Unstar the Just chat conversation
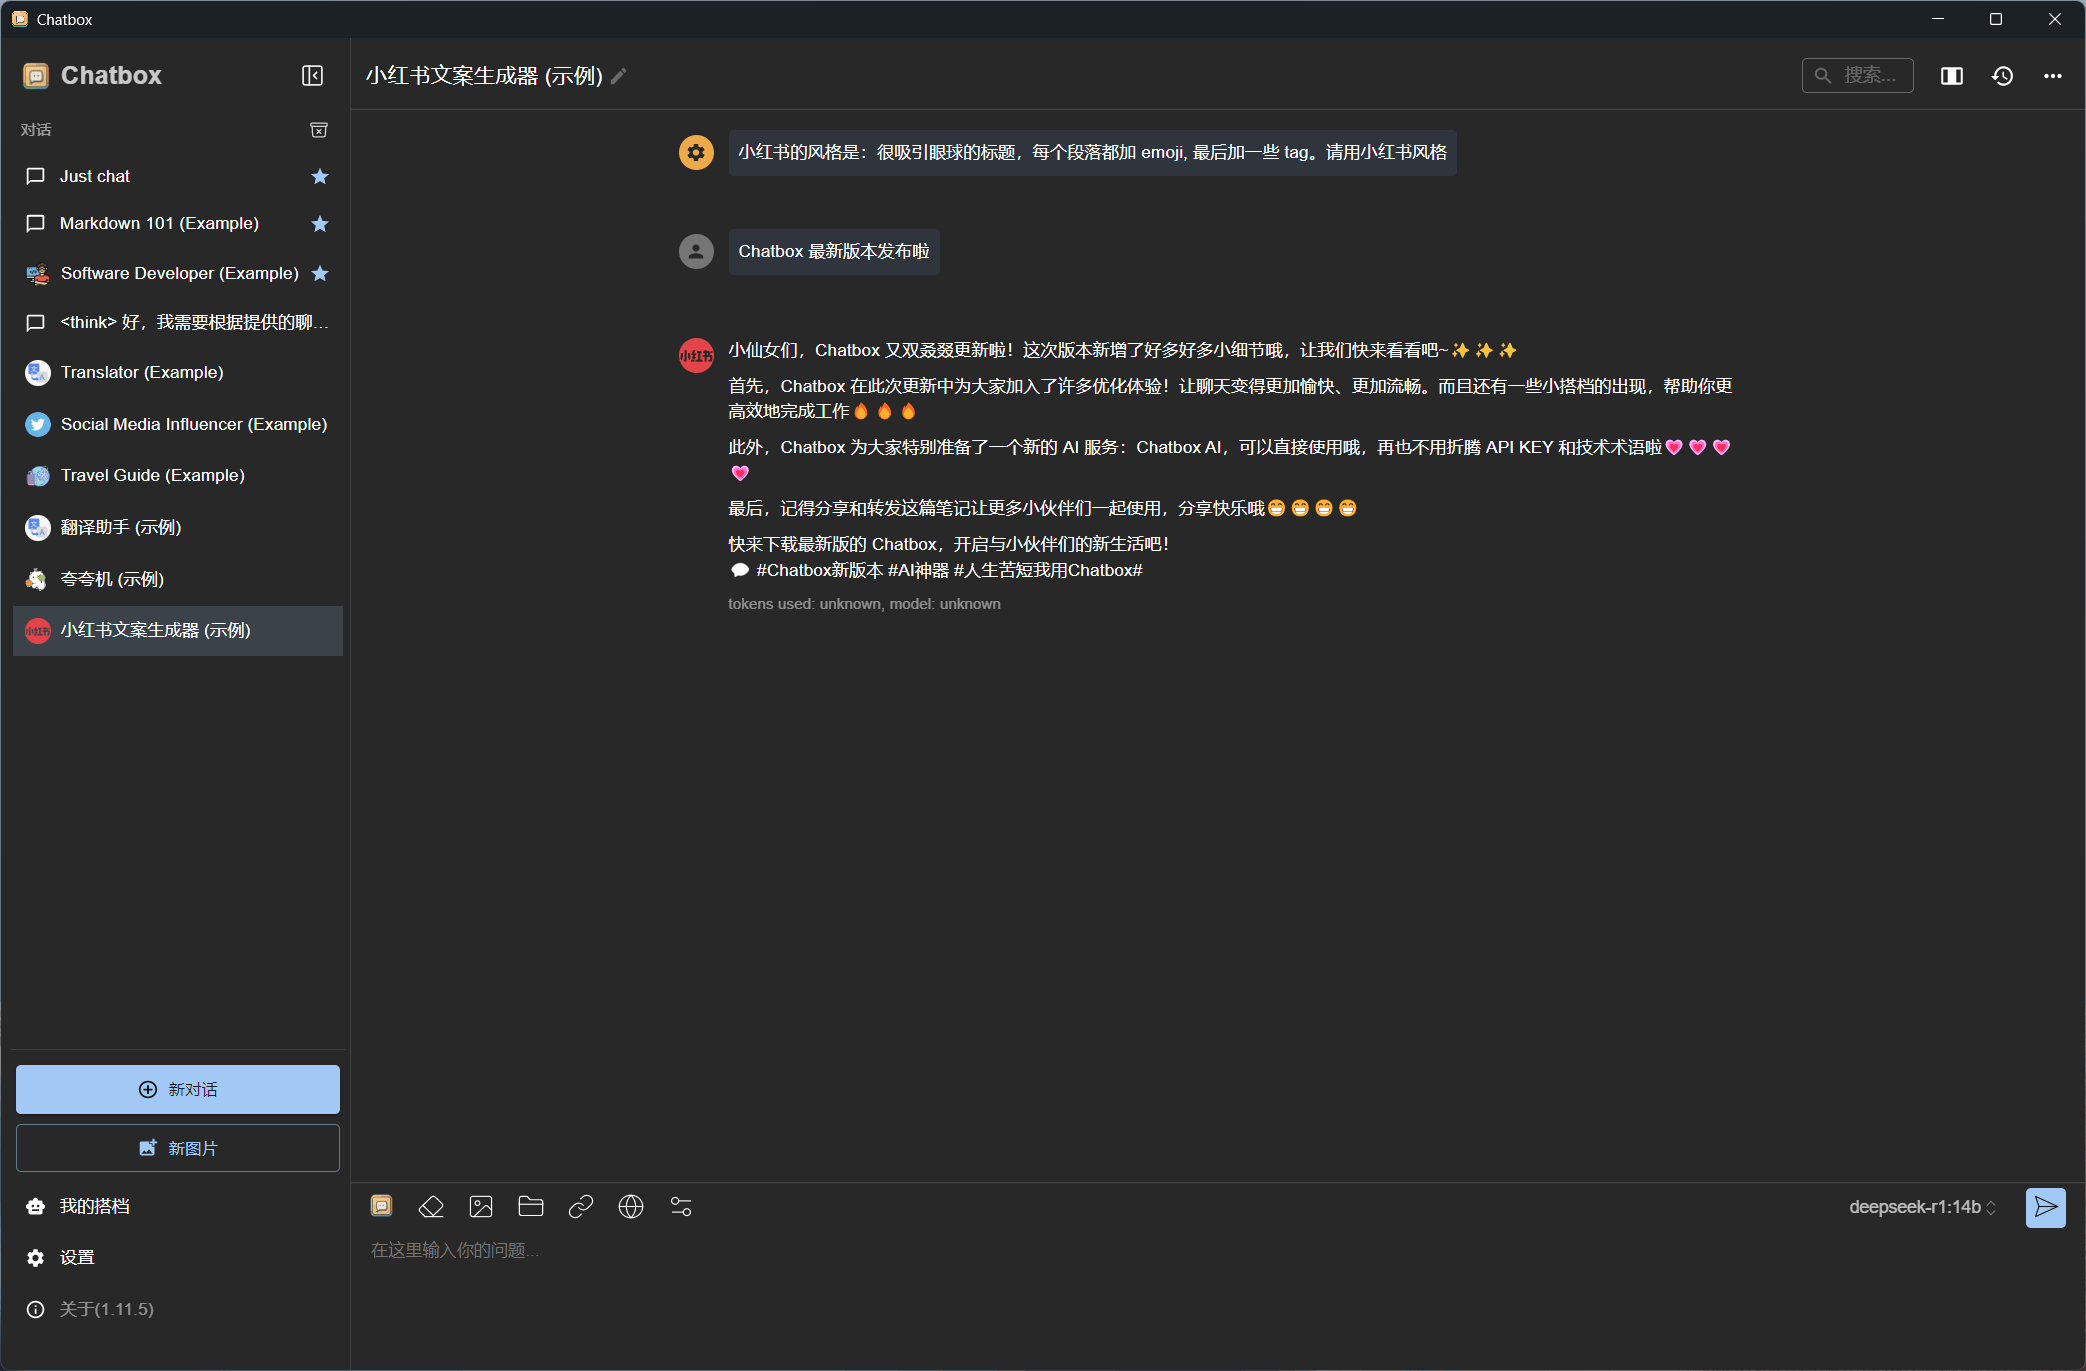 pyautogui.click(x=320, y=176)
